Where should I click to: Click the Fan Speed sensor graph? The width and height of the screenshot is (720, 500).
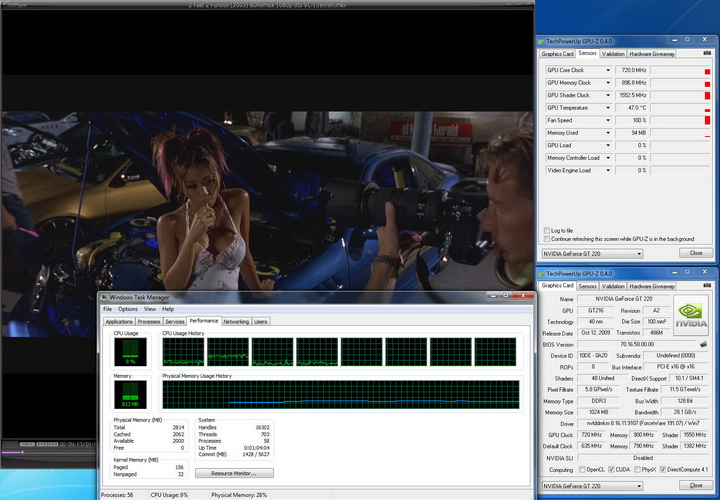tap(682, 120)
